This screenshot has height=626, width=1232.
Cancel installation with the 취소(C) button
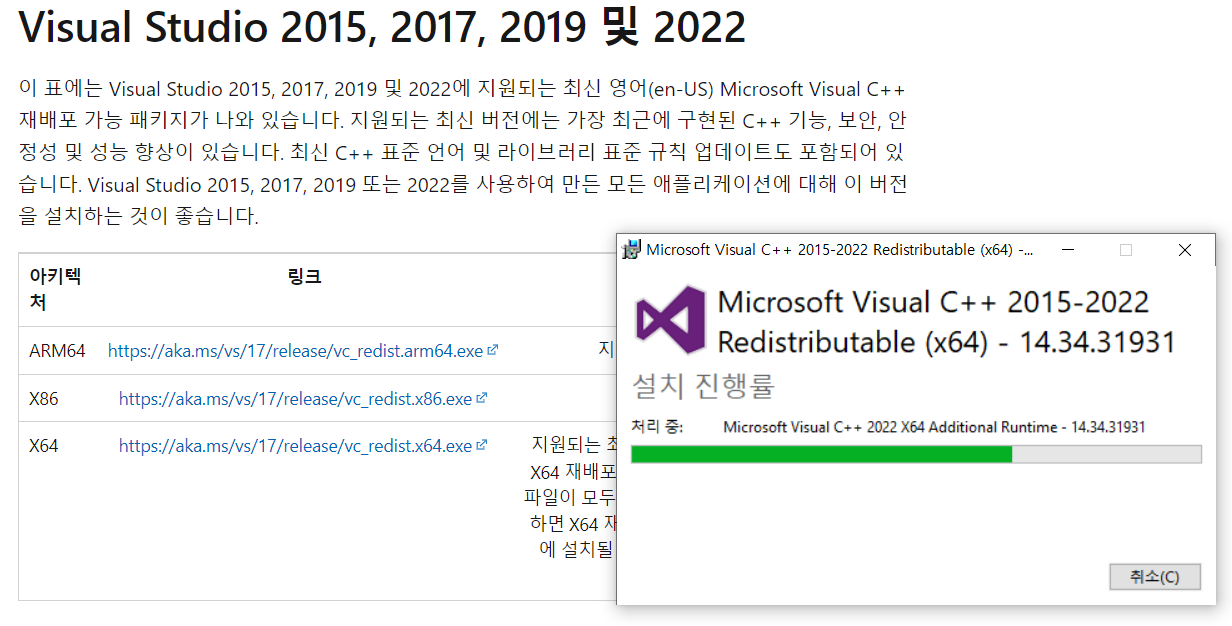(x=1154, y=577)
